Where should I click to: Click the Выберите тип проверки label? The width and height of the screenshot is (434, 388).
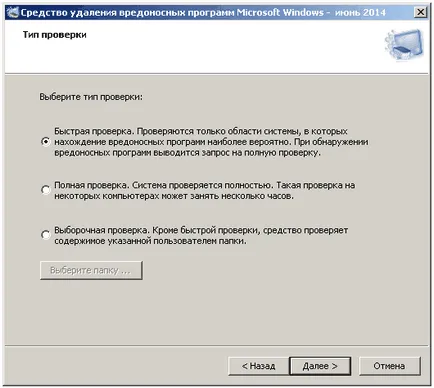tap(91, 97)
